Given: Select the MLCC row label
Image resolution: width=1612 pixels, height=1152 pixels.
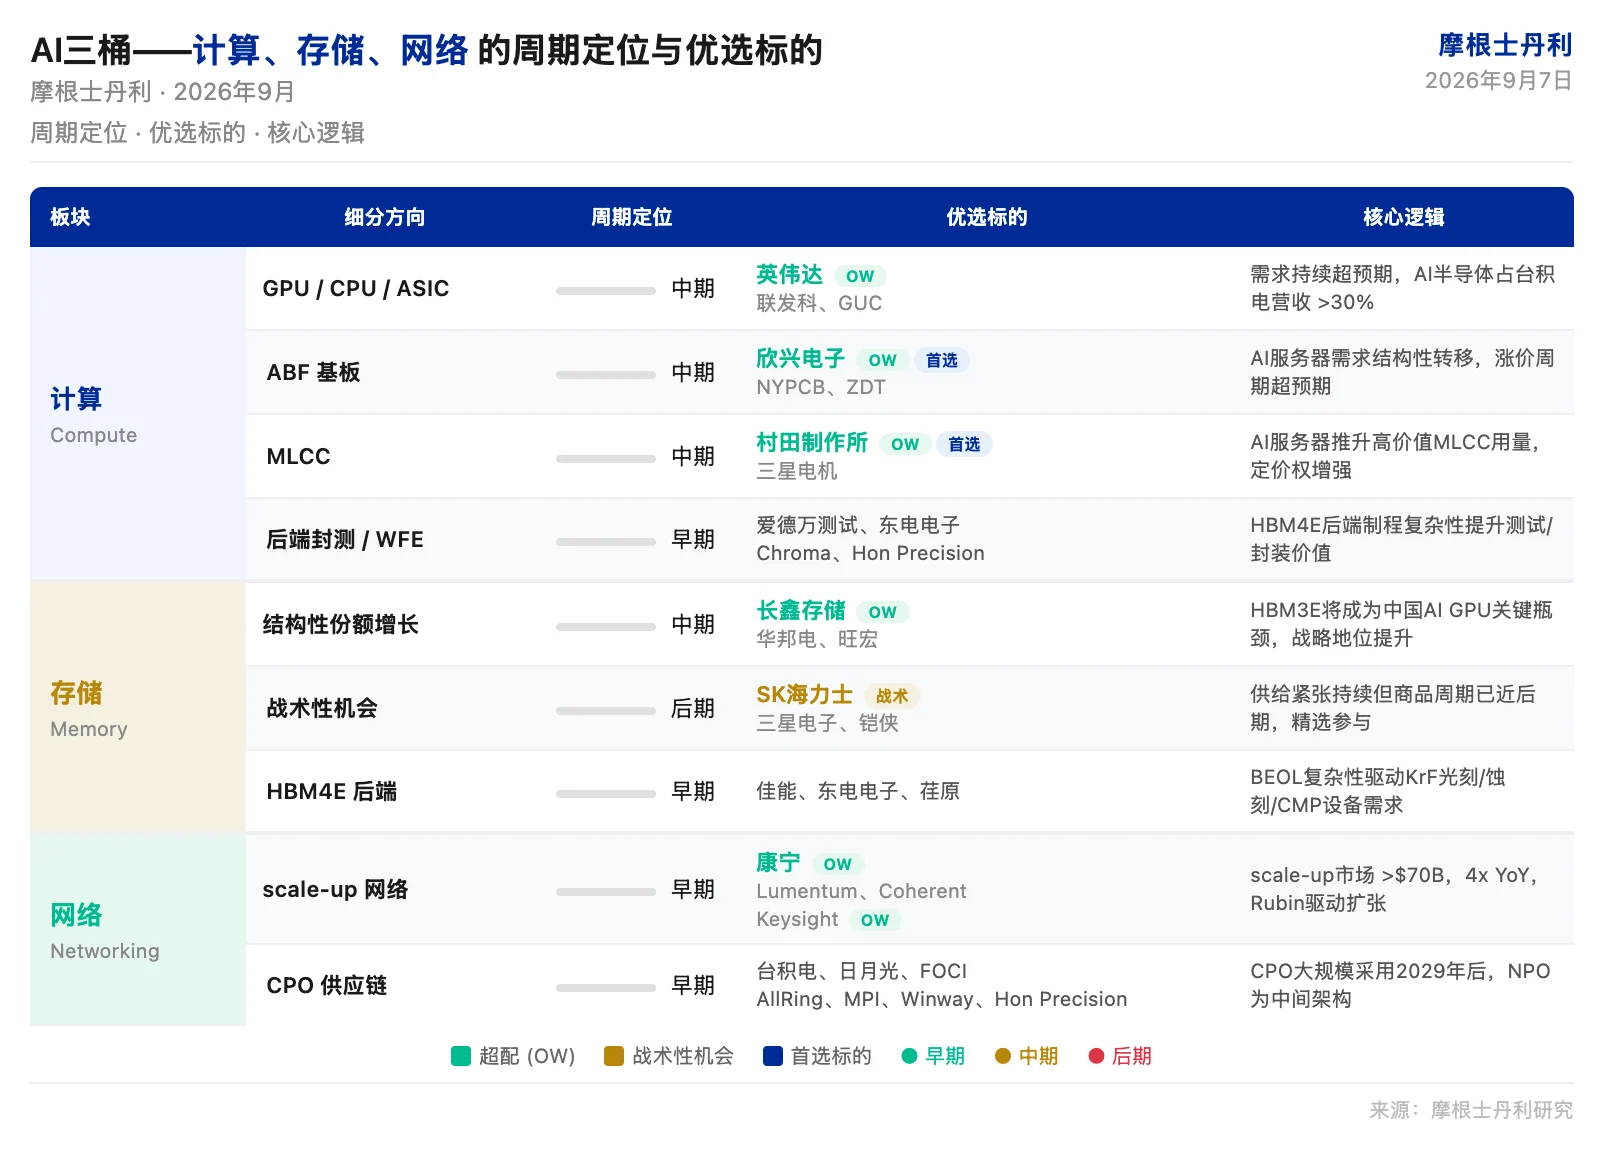Looking at the screenshot, I should (298, 457).
